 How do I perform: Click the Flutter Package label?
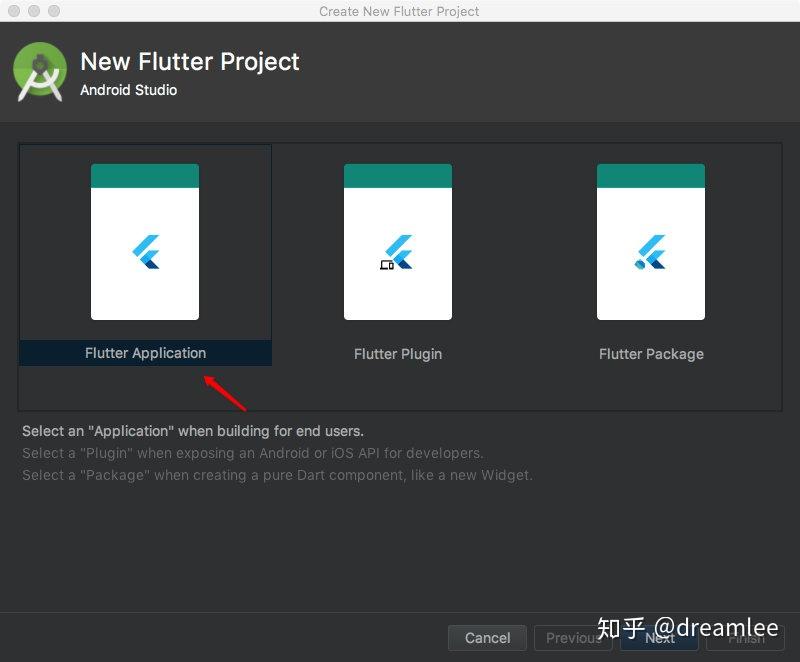coord(652,354)
